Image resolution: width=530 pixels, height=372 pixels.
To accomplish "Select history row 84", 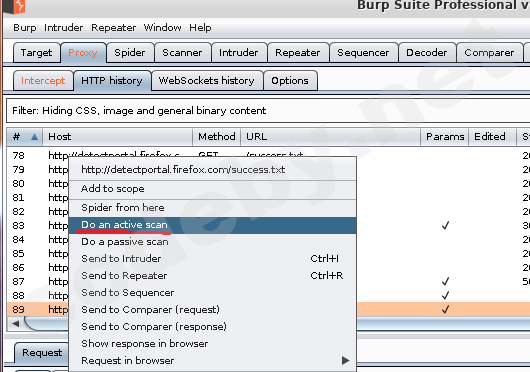I will (18, 240).
